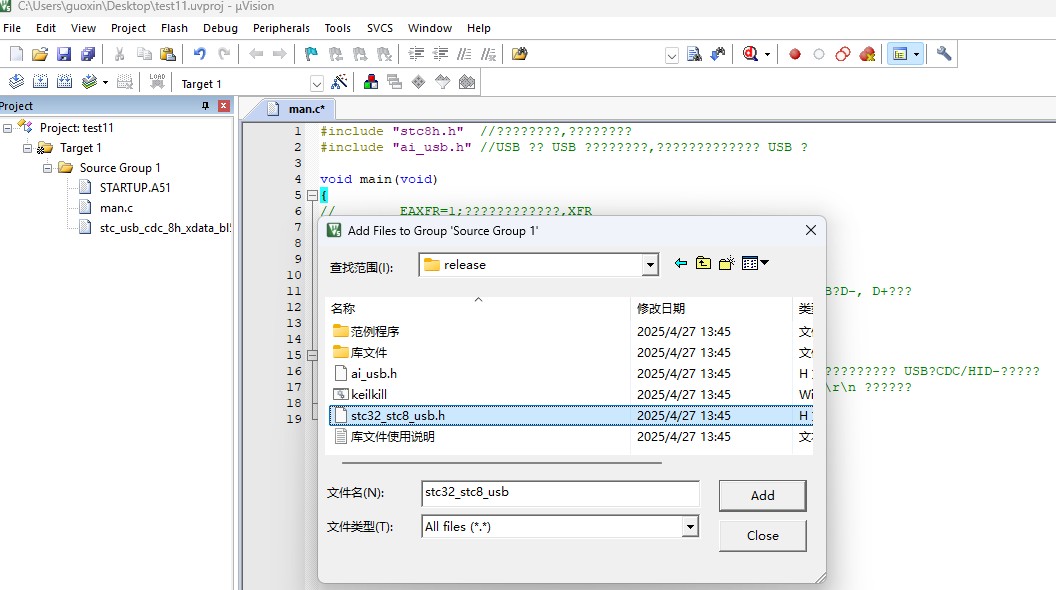The width and height of the screenshot is (1056, 590).
Task: Sort files by the 修改日期 column header
Action: (711, 308)
